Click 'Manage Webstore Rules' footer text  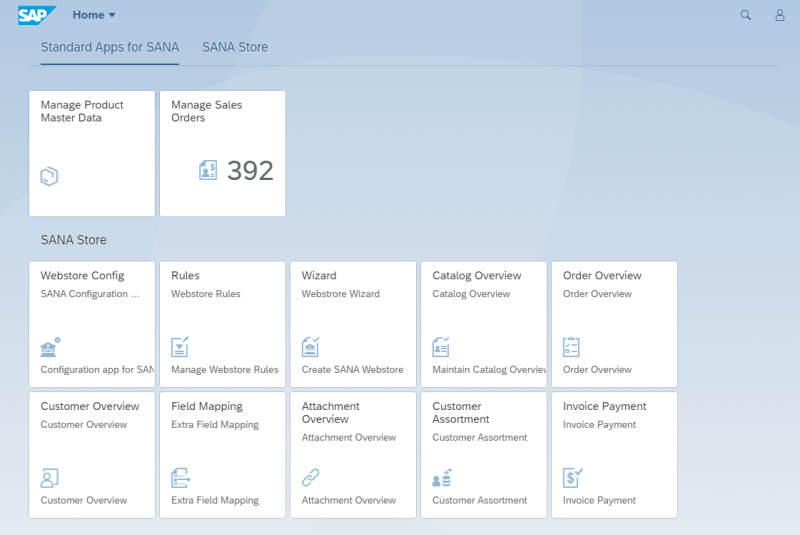(224, 370)
